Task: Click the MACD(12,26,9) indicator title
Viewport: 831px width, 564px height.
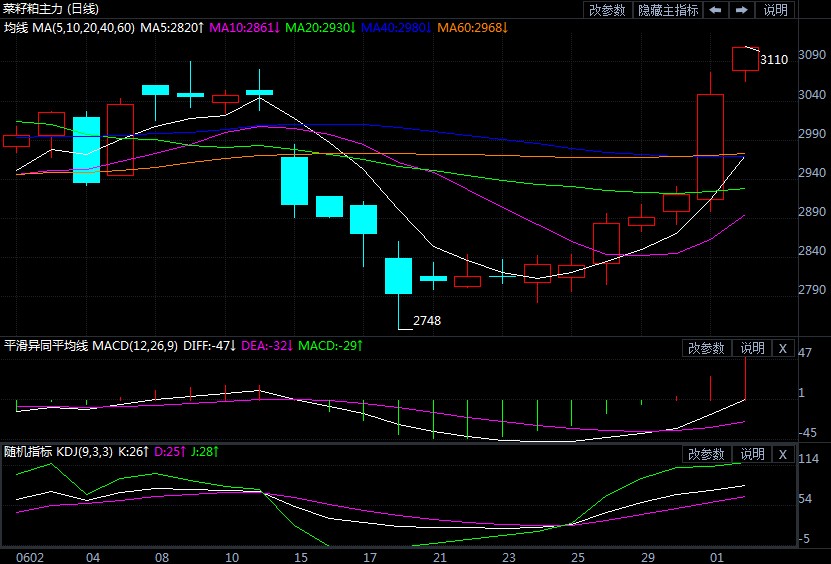Action: (x=135, y=346)
